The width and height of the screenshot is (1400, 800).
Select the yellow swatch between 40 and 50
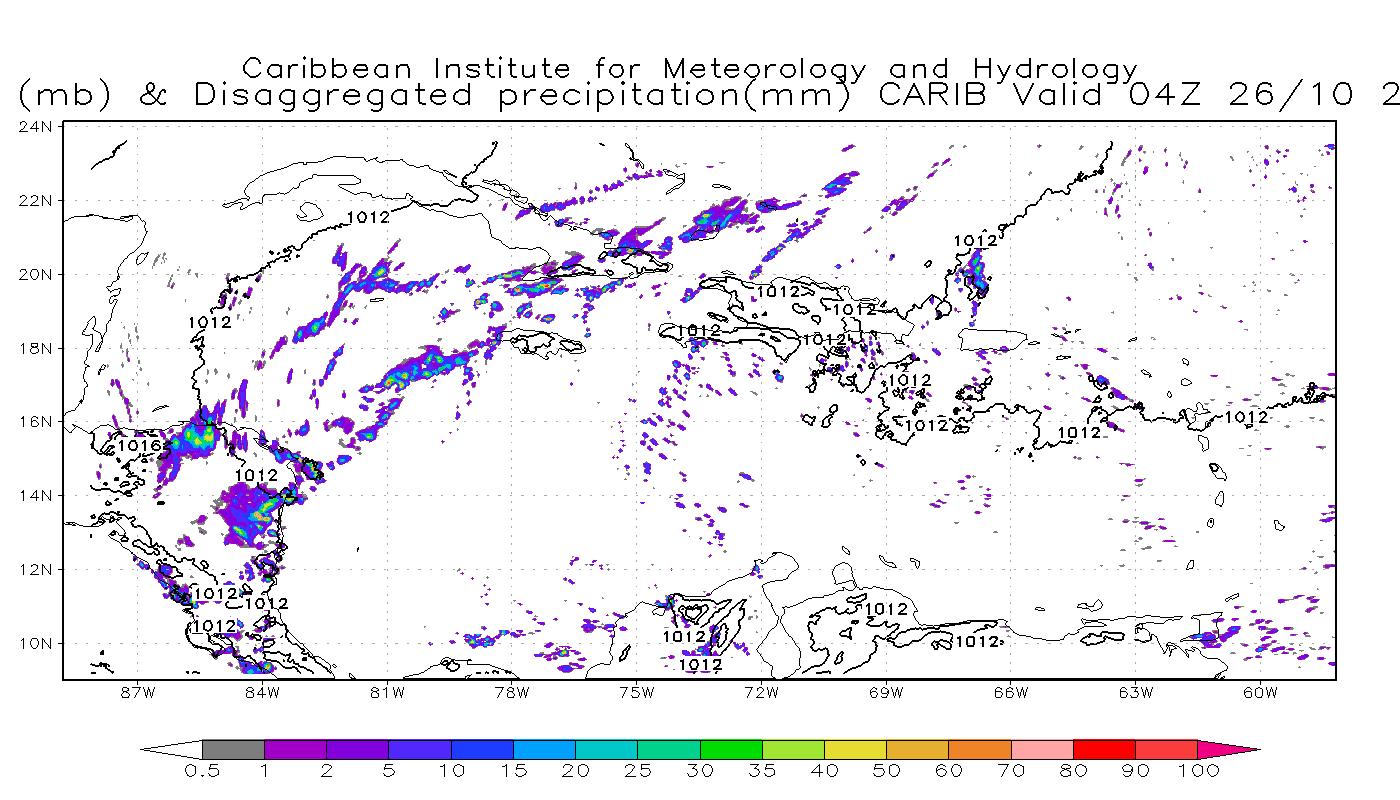pos(855,749)
